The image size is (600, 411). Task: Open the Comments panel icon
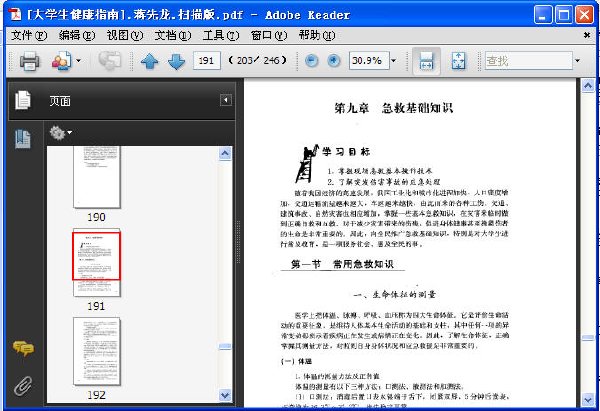click(x=23, y=348)
